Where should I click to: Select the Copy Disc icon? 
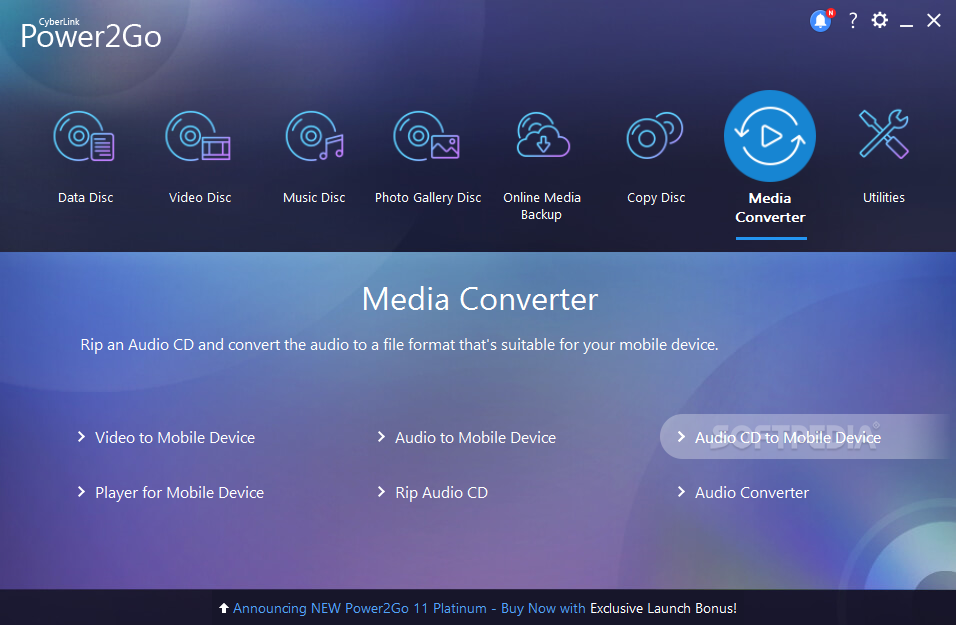(655, 135)
